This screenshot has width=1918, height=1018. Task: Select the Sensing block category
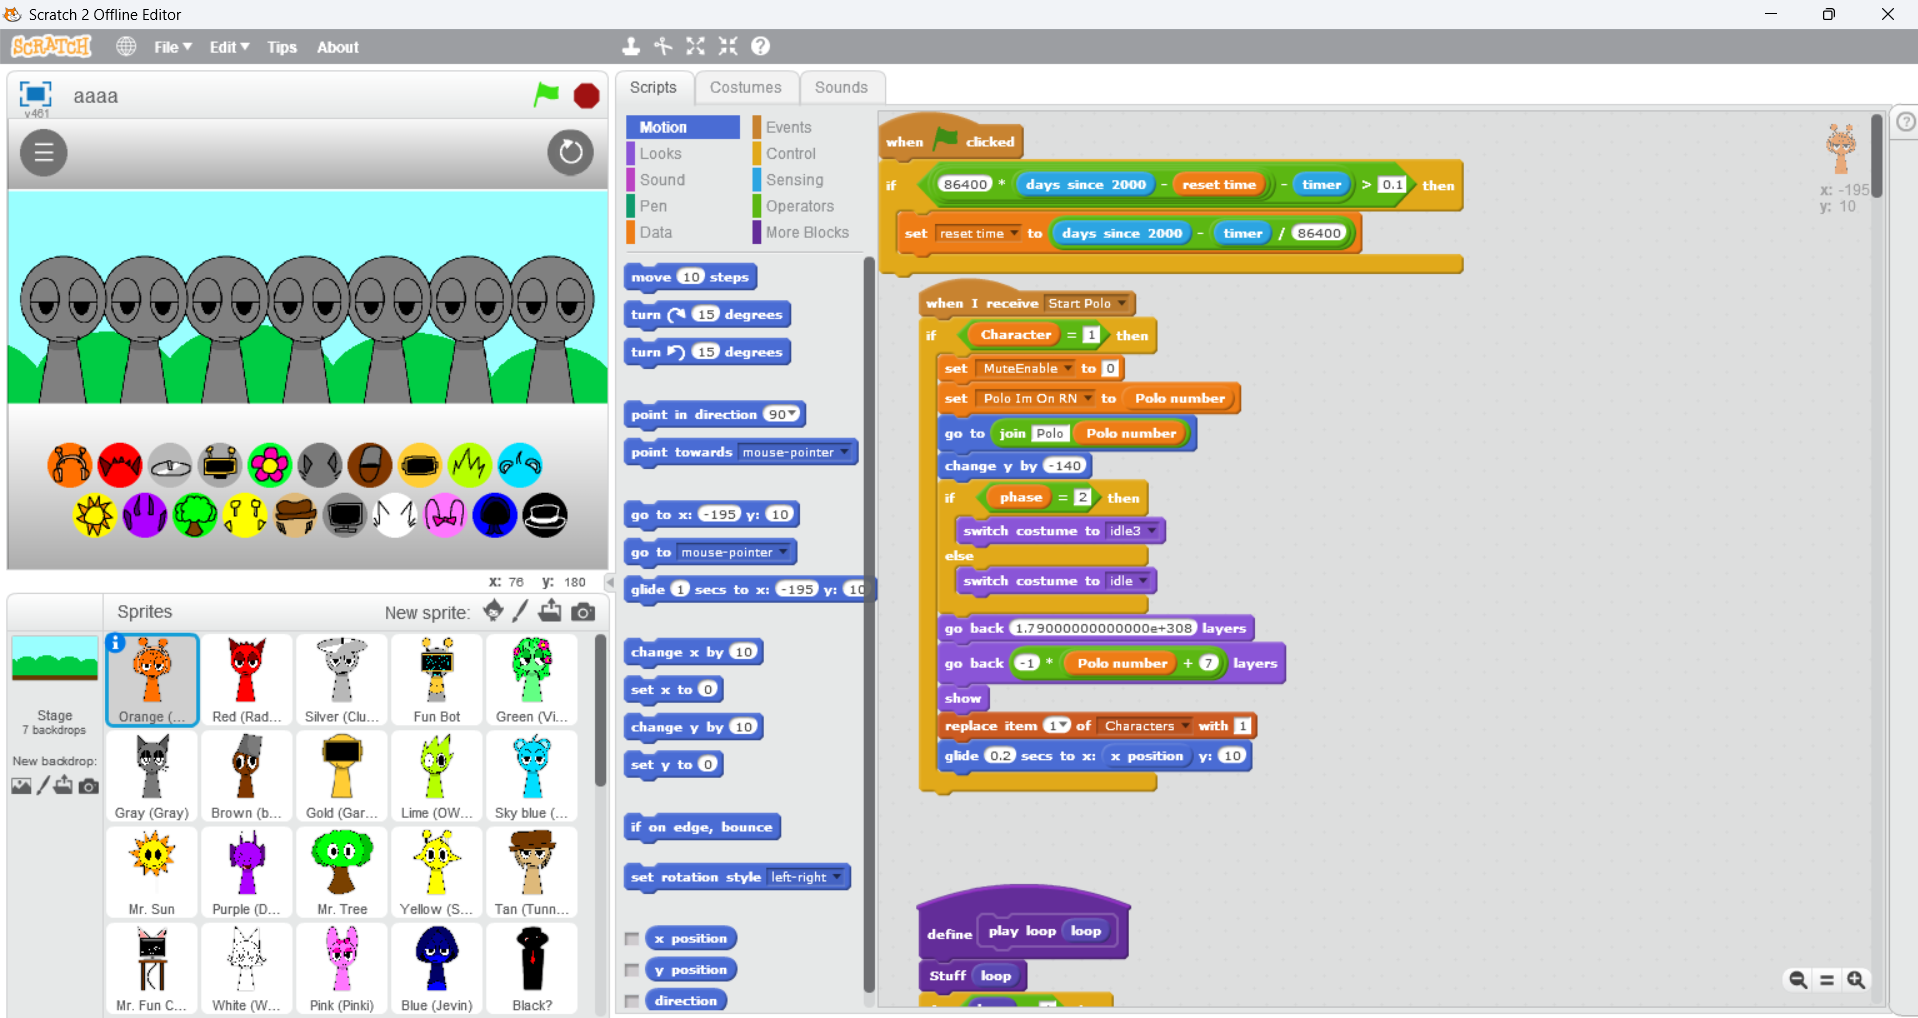click(808, 180)
